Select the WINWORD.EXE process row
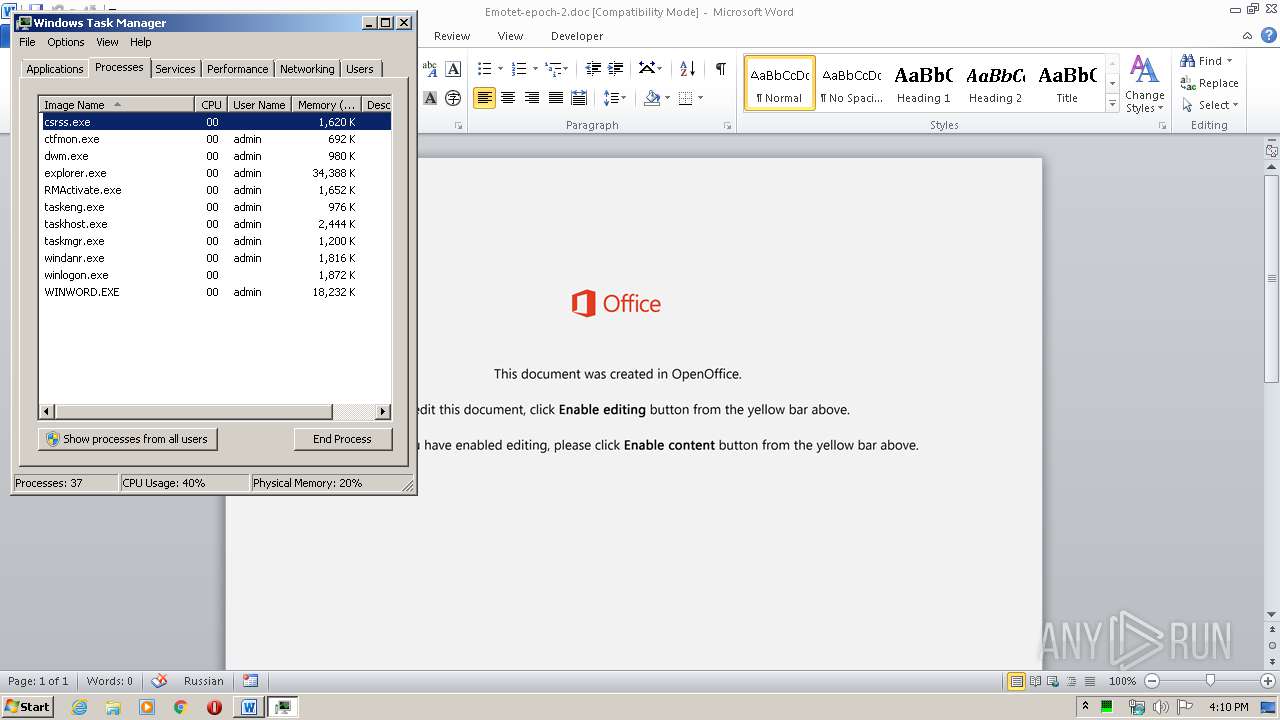1280x720 pixels. pyautogui.click(x=215, y=292)
